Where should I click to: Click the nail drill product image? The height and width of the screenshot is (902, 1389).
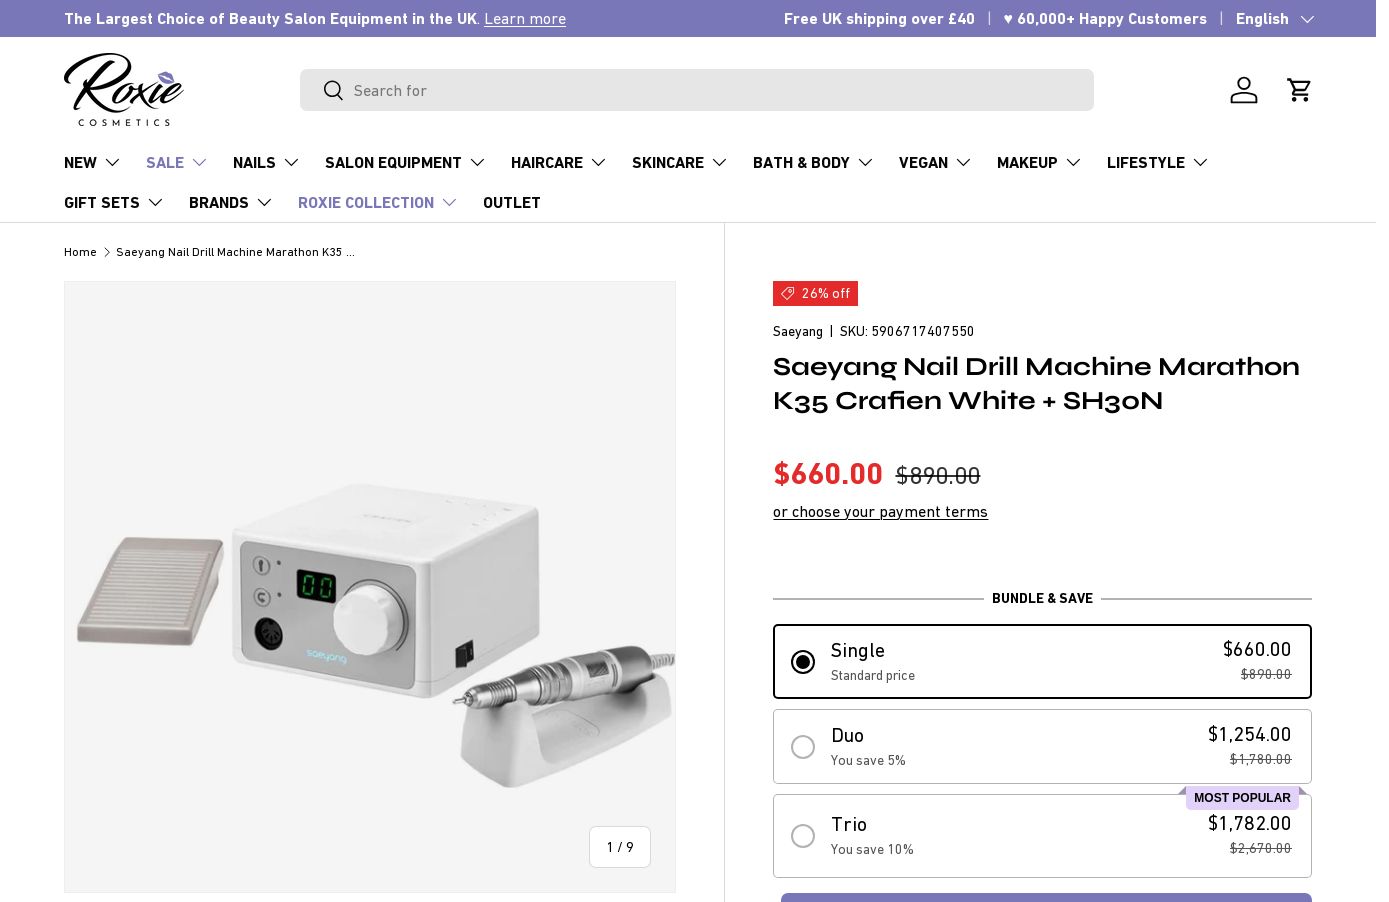[x=370, y=587]
